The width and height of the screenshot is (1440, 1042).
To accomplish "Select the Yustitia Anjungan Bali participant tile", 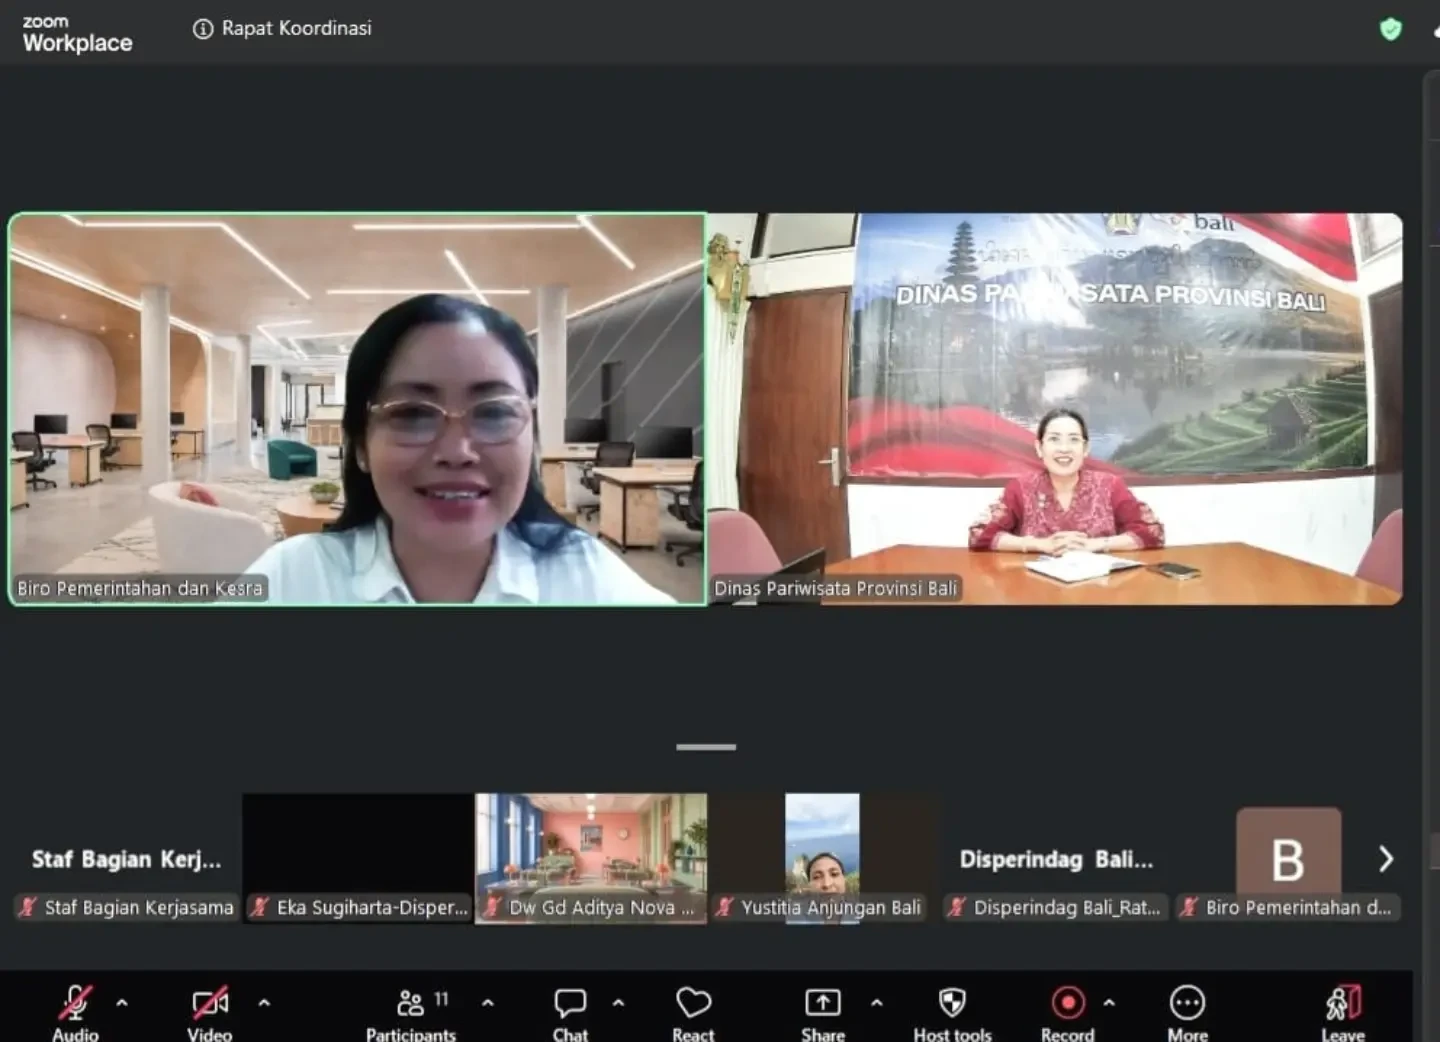I will click(x=823, y=859).
